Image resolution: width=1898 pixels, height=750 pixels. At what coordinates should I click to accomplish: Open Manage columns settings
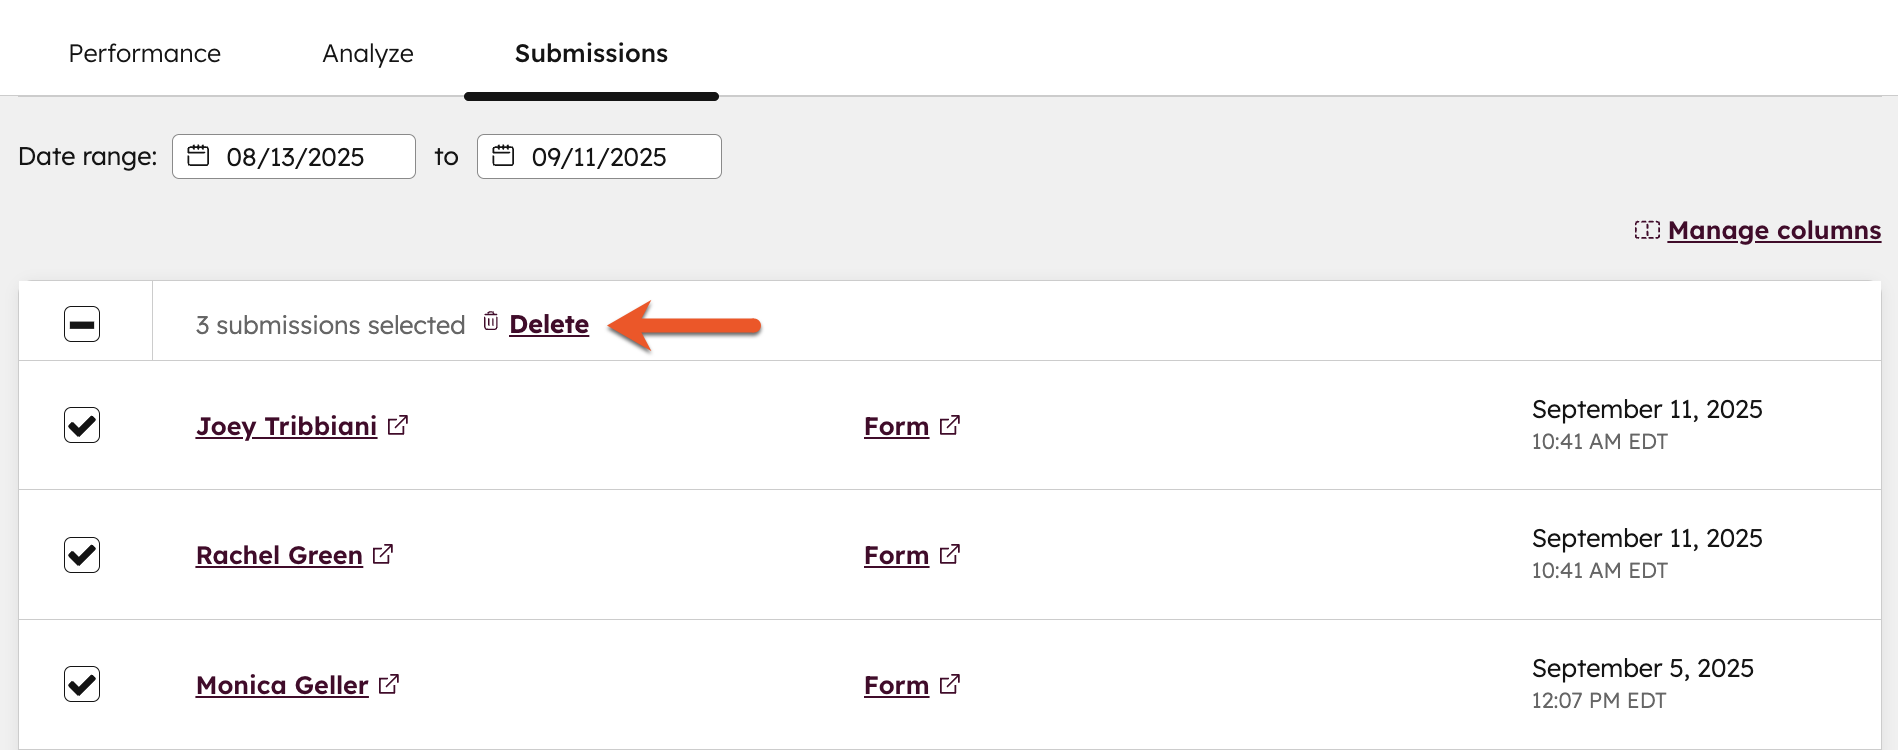(x=1774, y=230)
